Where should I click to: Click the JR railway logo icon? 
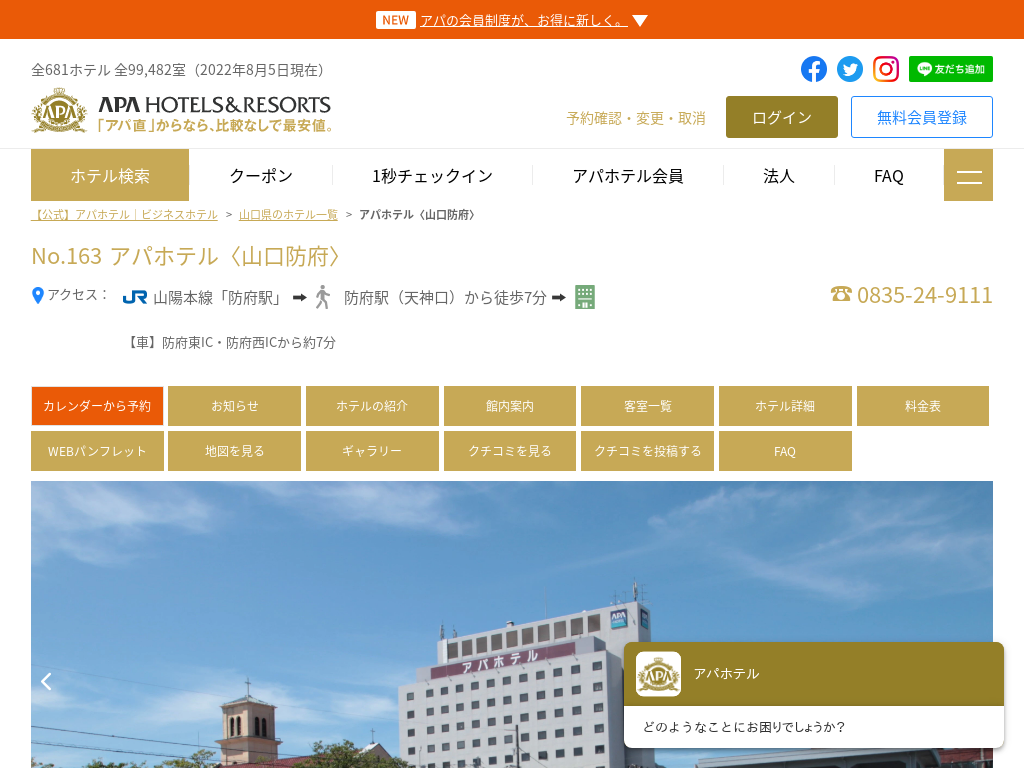click(135, 298)
